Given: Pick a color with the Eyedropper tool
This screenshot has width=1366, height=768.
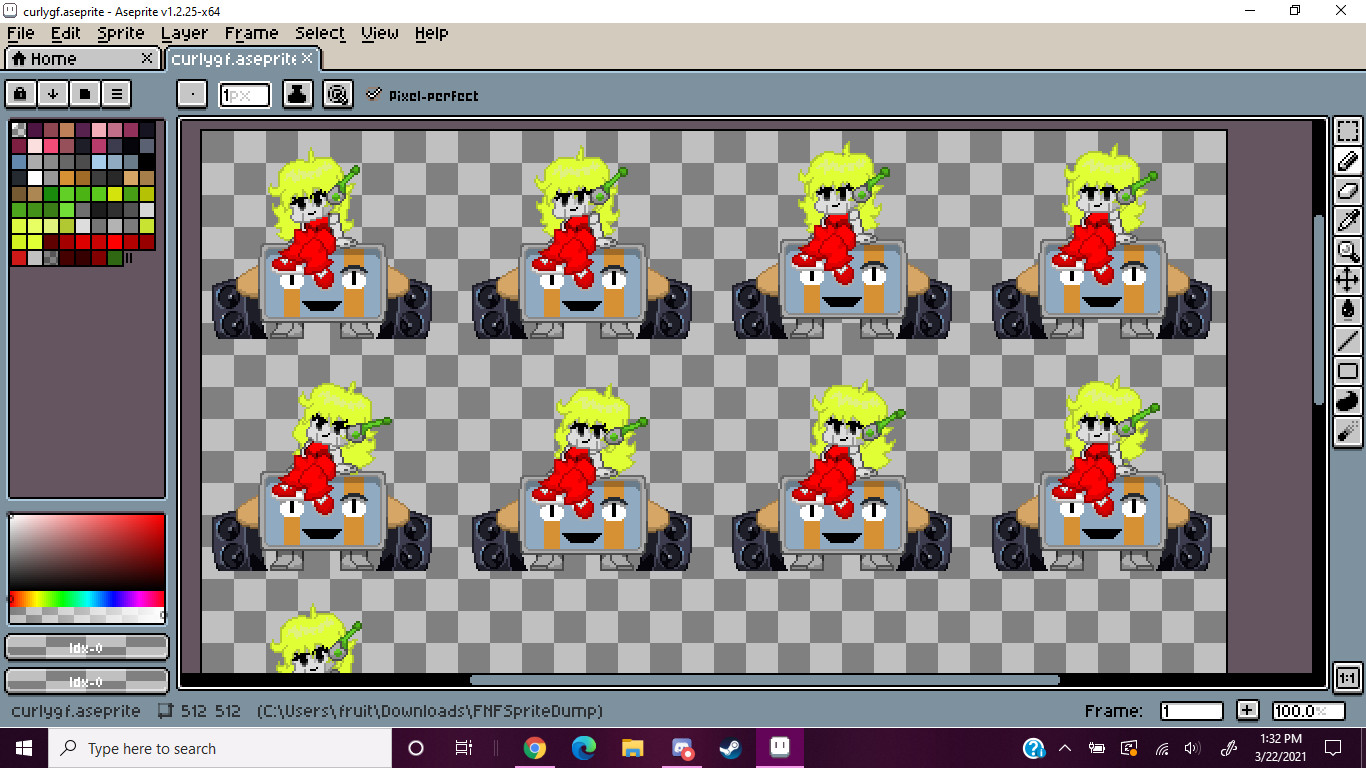Looking at the screenshot, I should pyautogui.click(x=1348, y=221).
